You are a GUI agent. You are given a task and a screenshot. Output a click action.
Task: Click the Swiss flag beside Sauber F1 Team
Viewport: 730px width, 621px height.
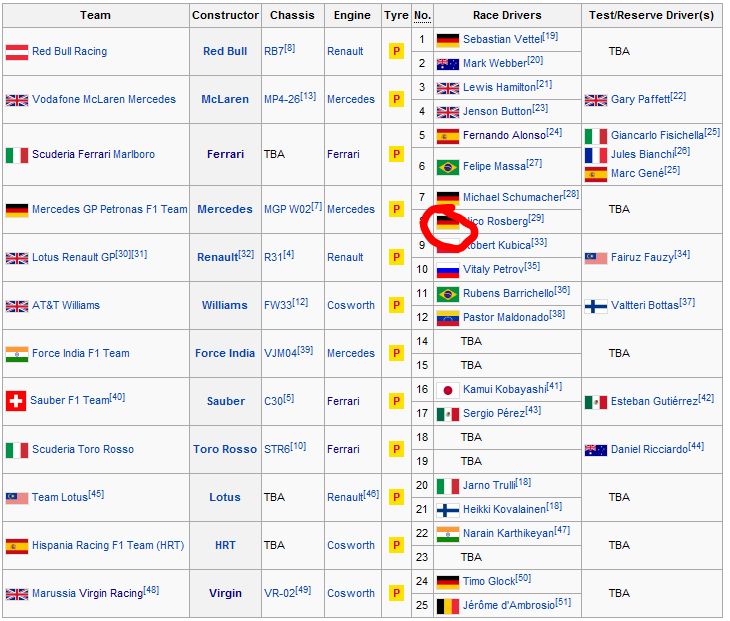[x=16, y=401]
